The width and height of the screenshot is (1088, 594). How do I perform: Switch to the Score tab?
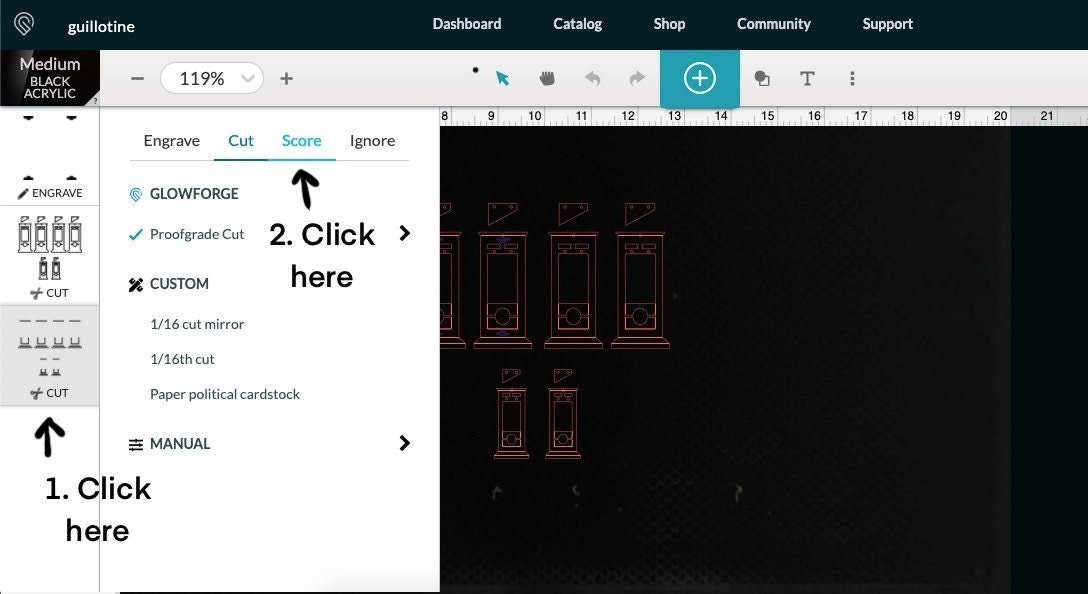[301, 141]
